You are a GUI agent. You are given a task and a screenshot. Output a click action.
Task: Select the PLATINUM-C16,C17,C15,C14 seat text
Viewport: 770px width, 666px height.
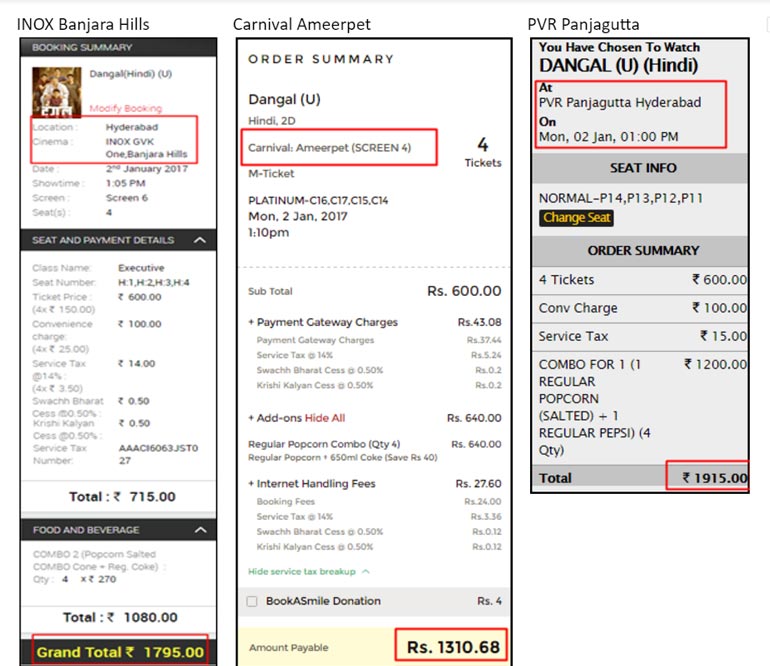point(318,200)
